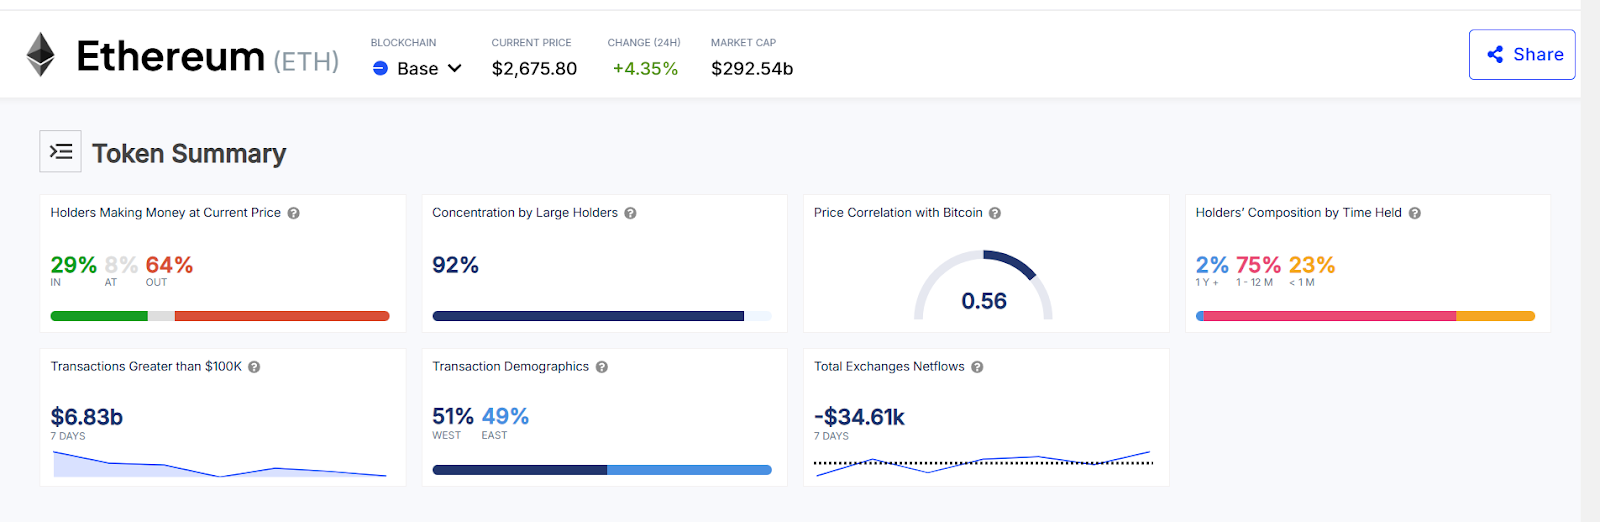Screen dimensions: 1600x522
Task: Click the Ethereum diamond logo
Action: coord(40,55)
